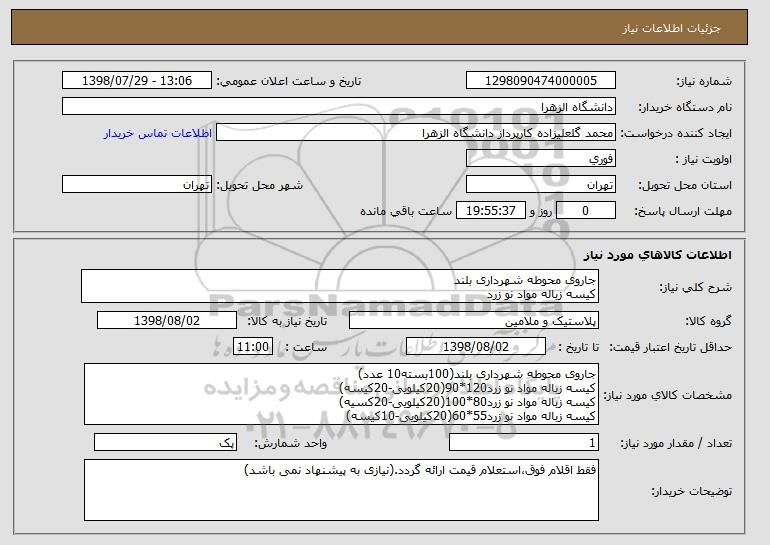Click the spec line with 60*55 bag size
Viewport: 770px width, 545px height.
(x=471, y=416)
